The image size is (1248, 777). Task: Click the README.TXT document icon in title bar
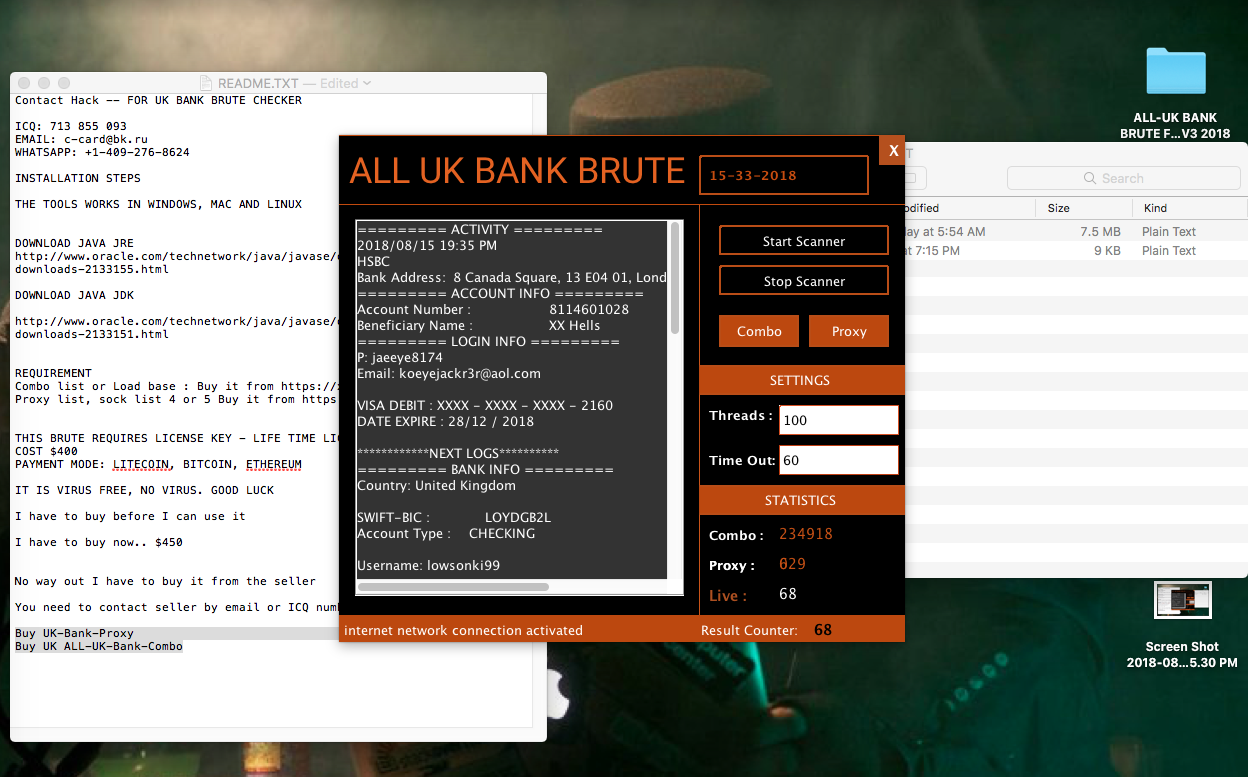(207, 83)
